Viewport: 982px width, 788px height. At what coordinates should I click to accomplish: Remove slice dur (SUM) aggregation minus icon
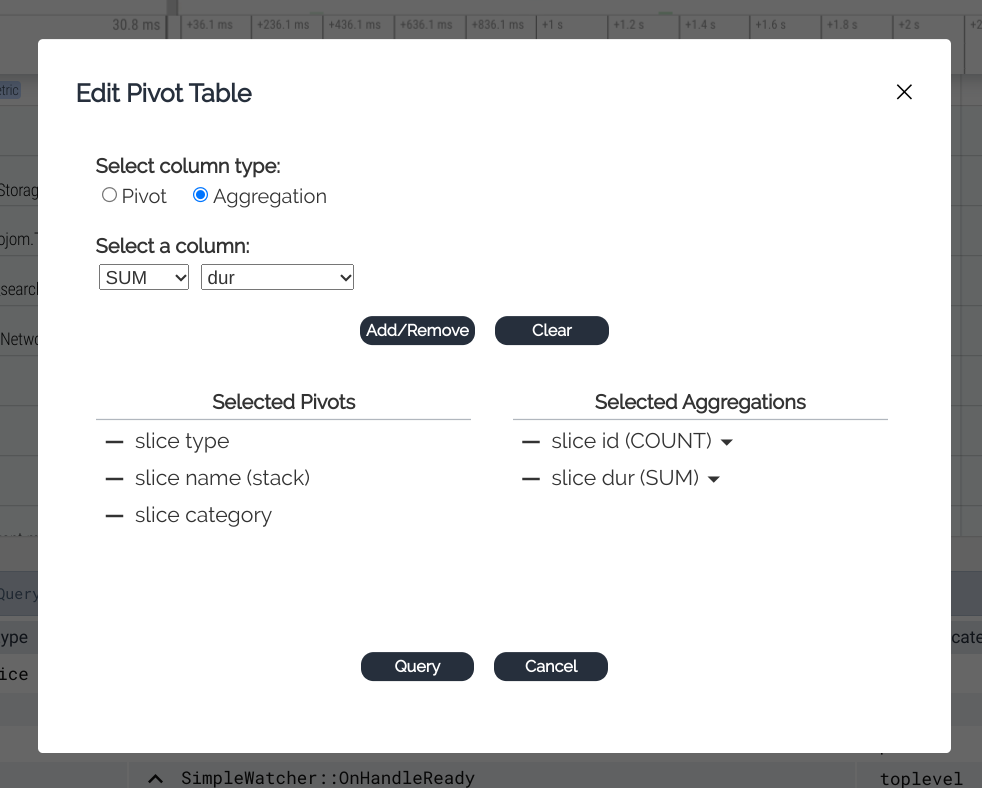[x=531, y=478]
